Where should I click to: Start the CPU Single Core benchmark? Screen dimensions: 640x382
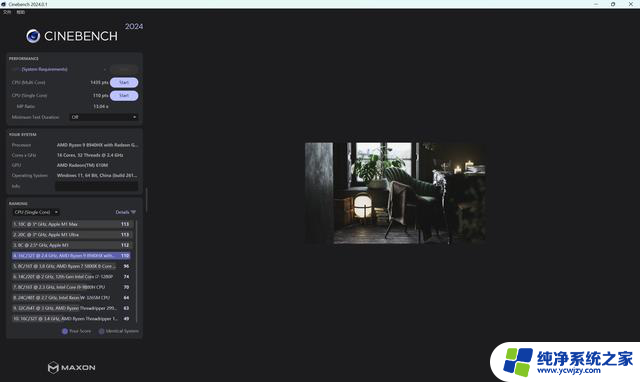(124, 96)
